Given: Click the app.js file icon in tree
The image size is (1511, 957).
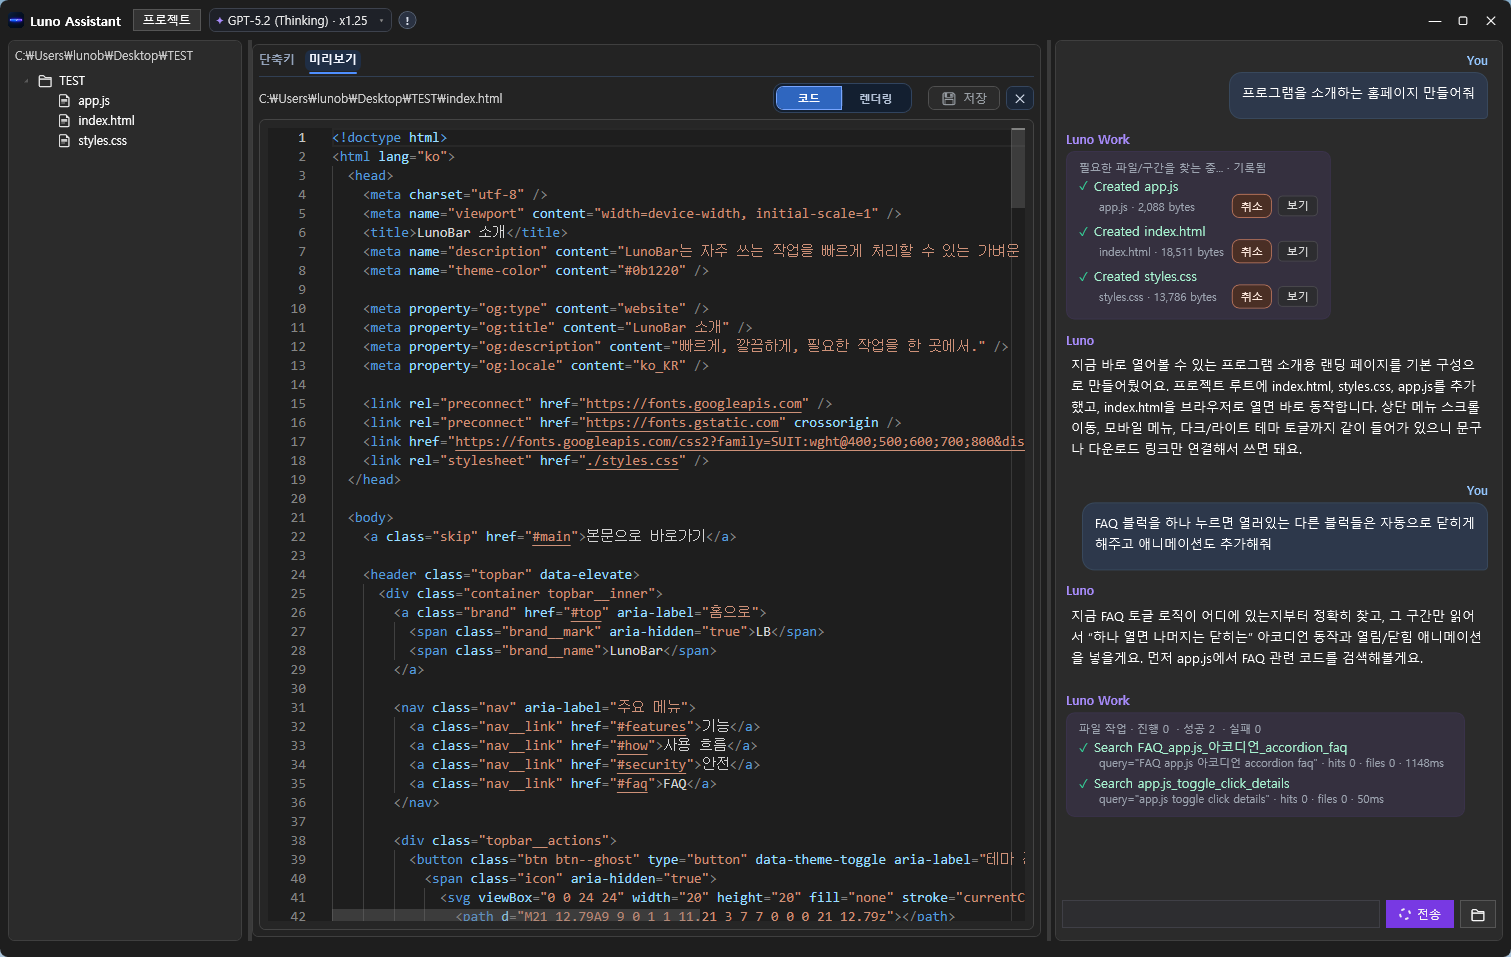Looking at the screenshot, I should click(x=65, y=101).
